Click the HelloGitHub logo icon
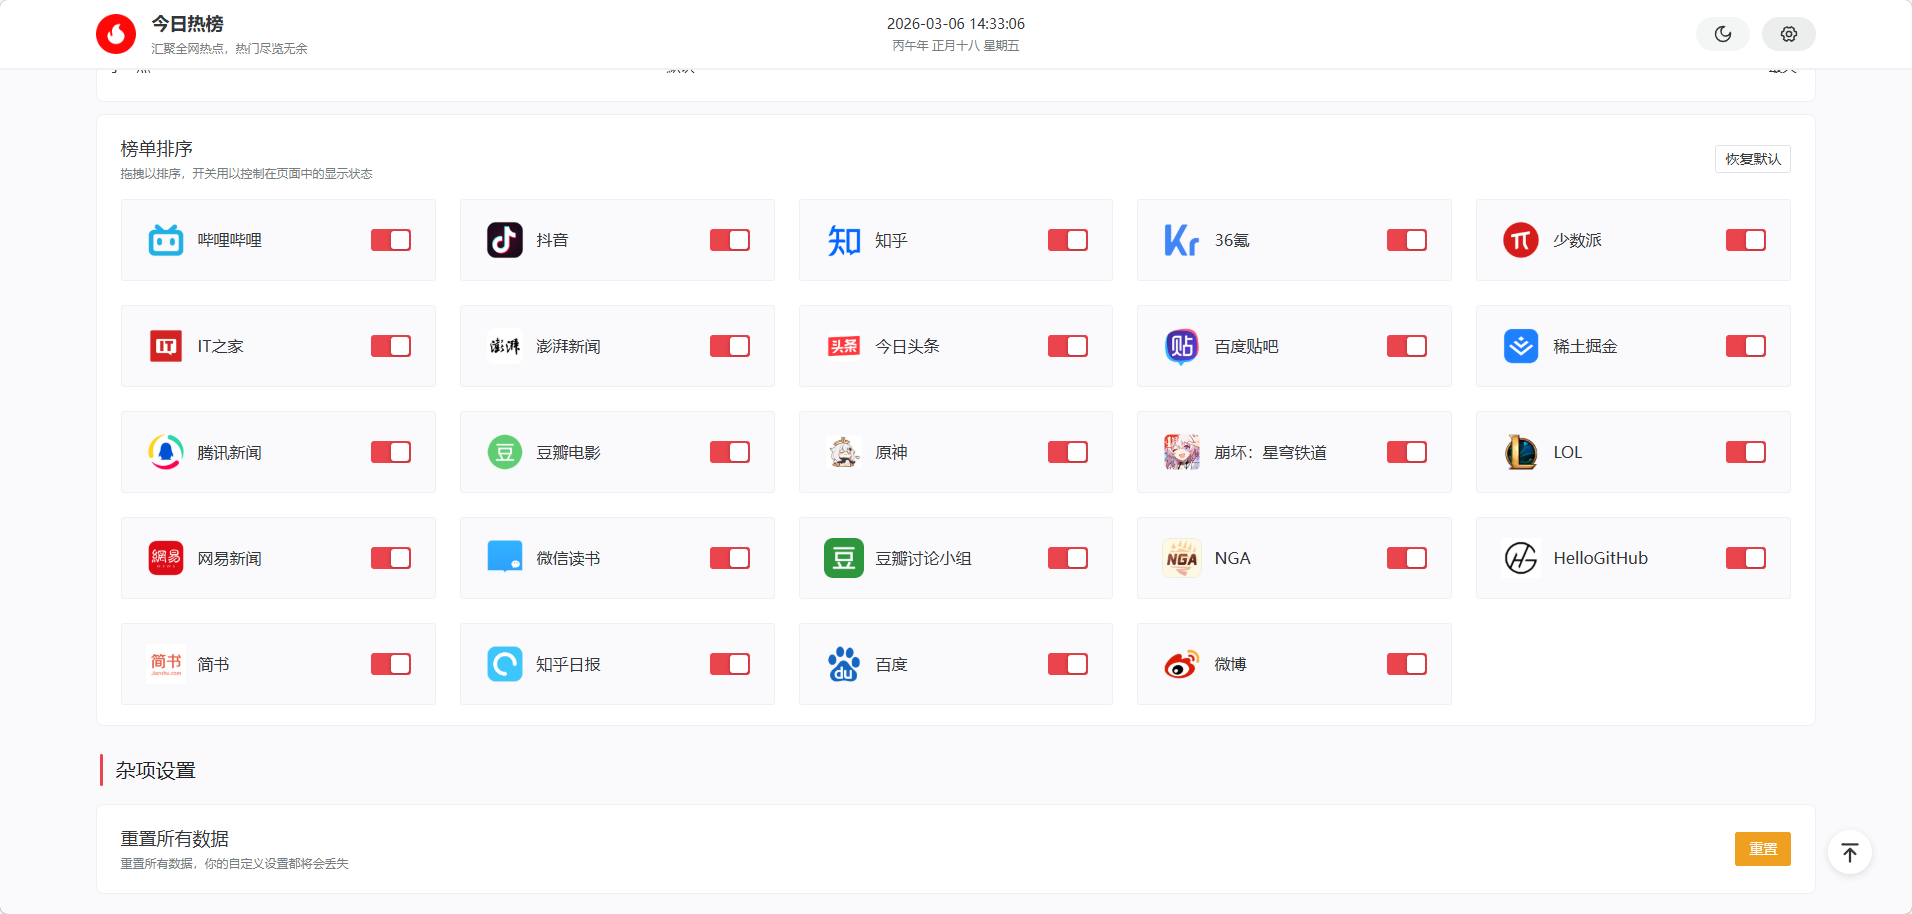The width and height of the screenshot is (1912, 914). (x=1520, y=558)
